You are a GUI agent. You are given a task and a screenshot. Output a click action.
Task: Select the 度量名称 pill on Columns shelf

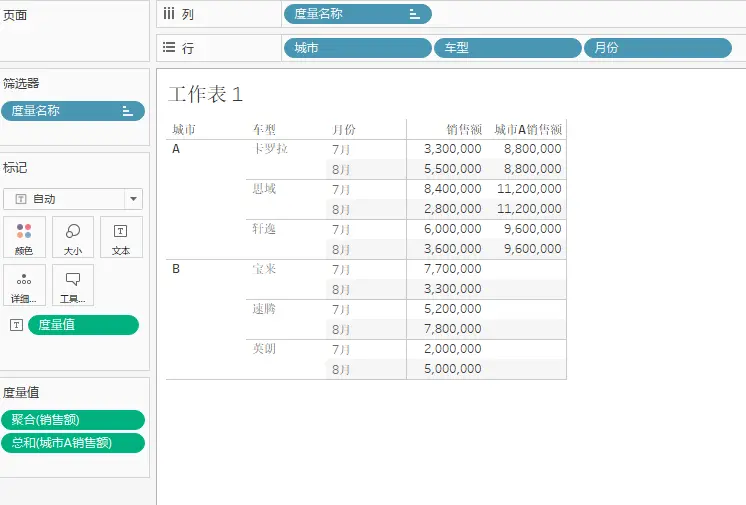[x=357, y=14]
